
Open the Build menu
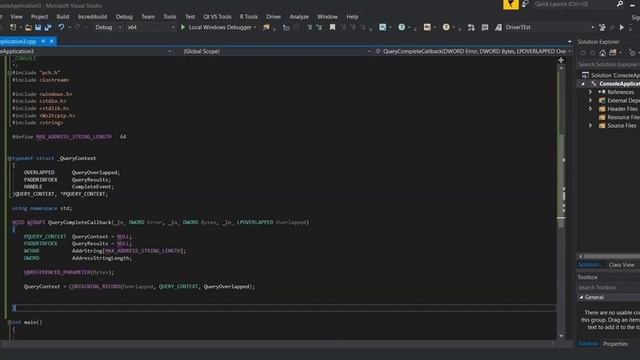tap(62, 17)
